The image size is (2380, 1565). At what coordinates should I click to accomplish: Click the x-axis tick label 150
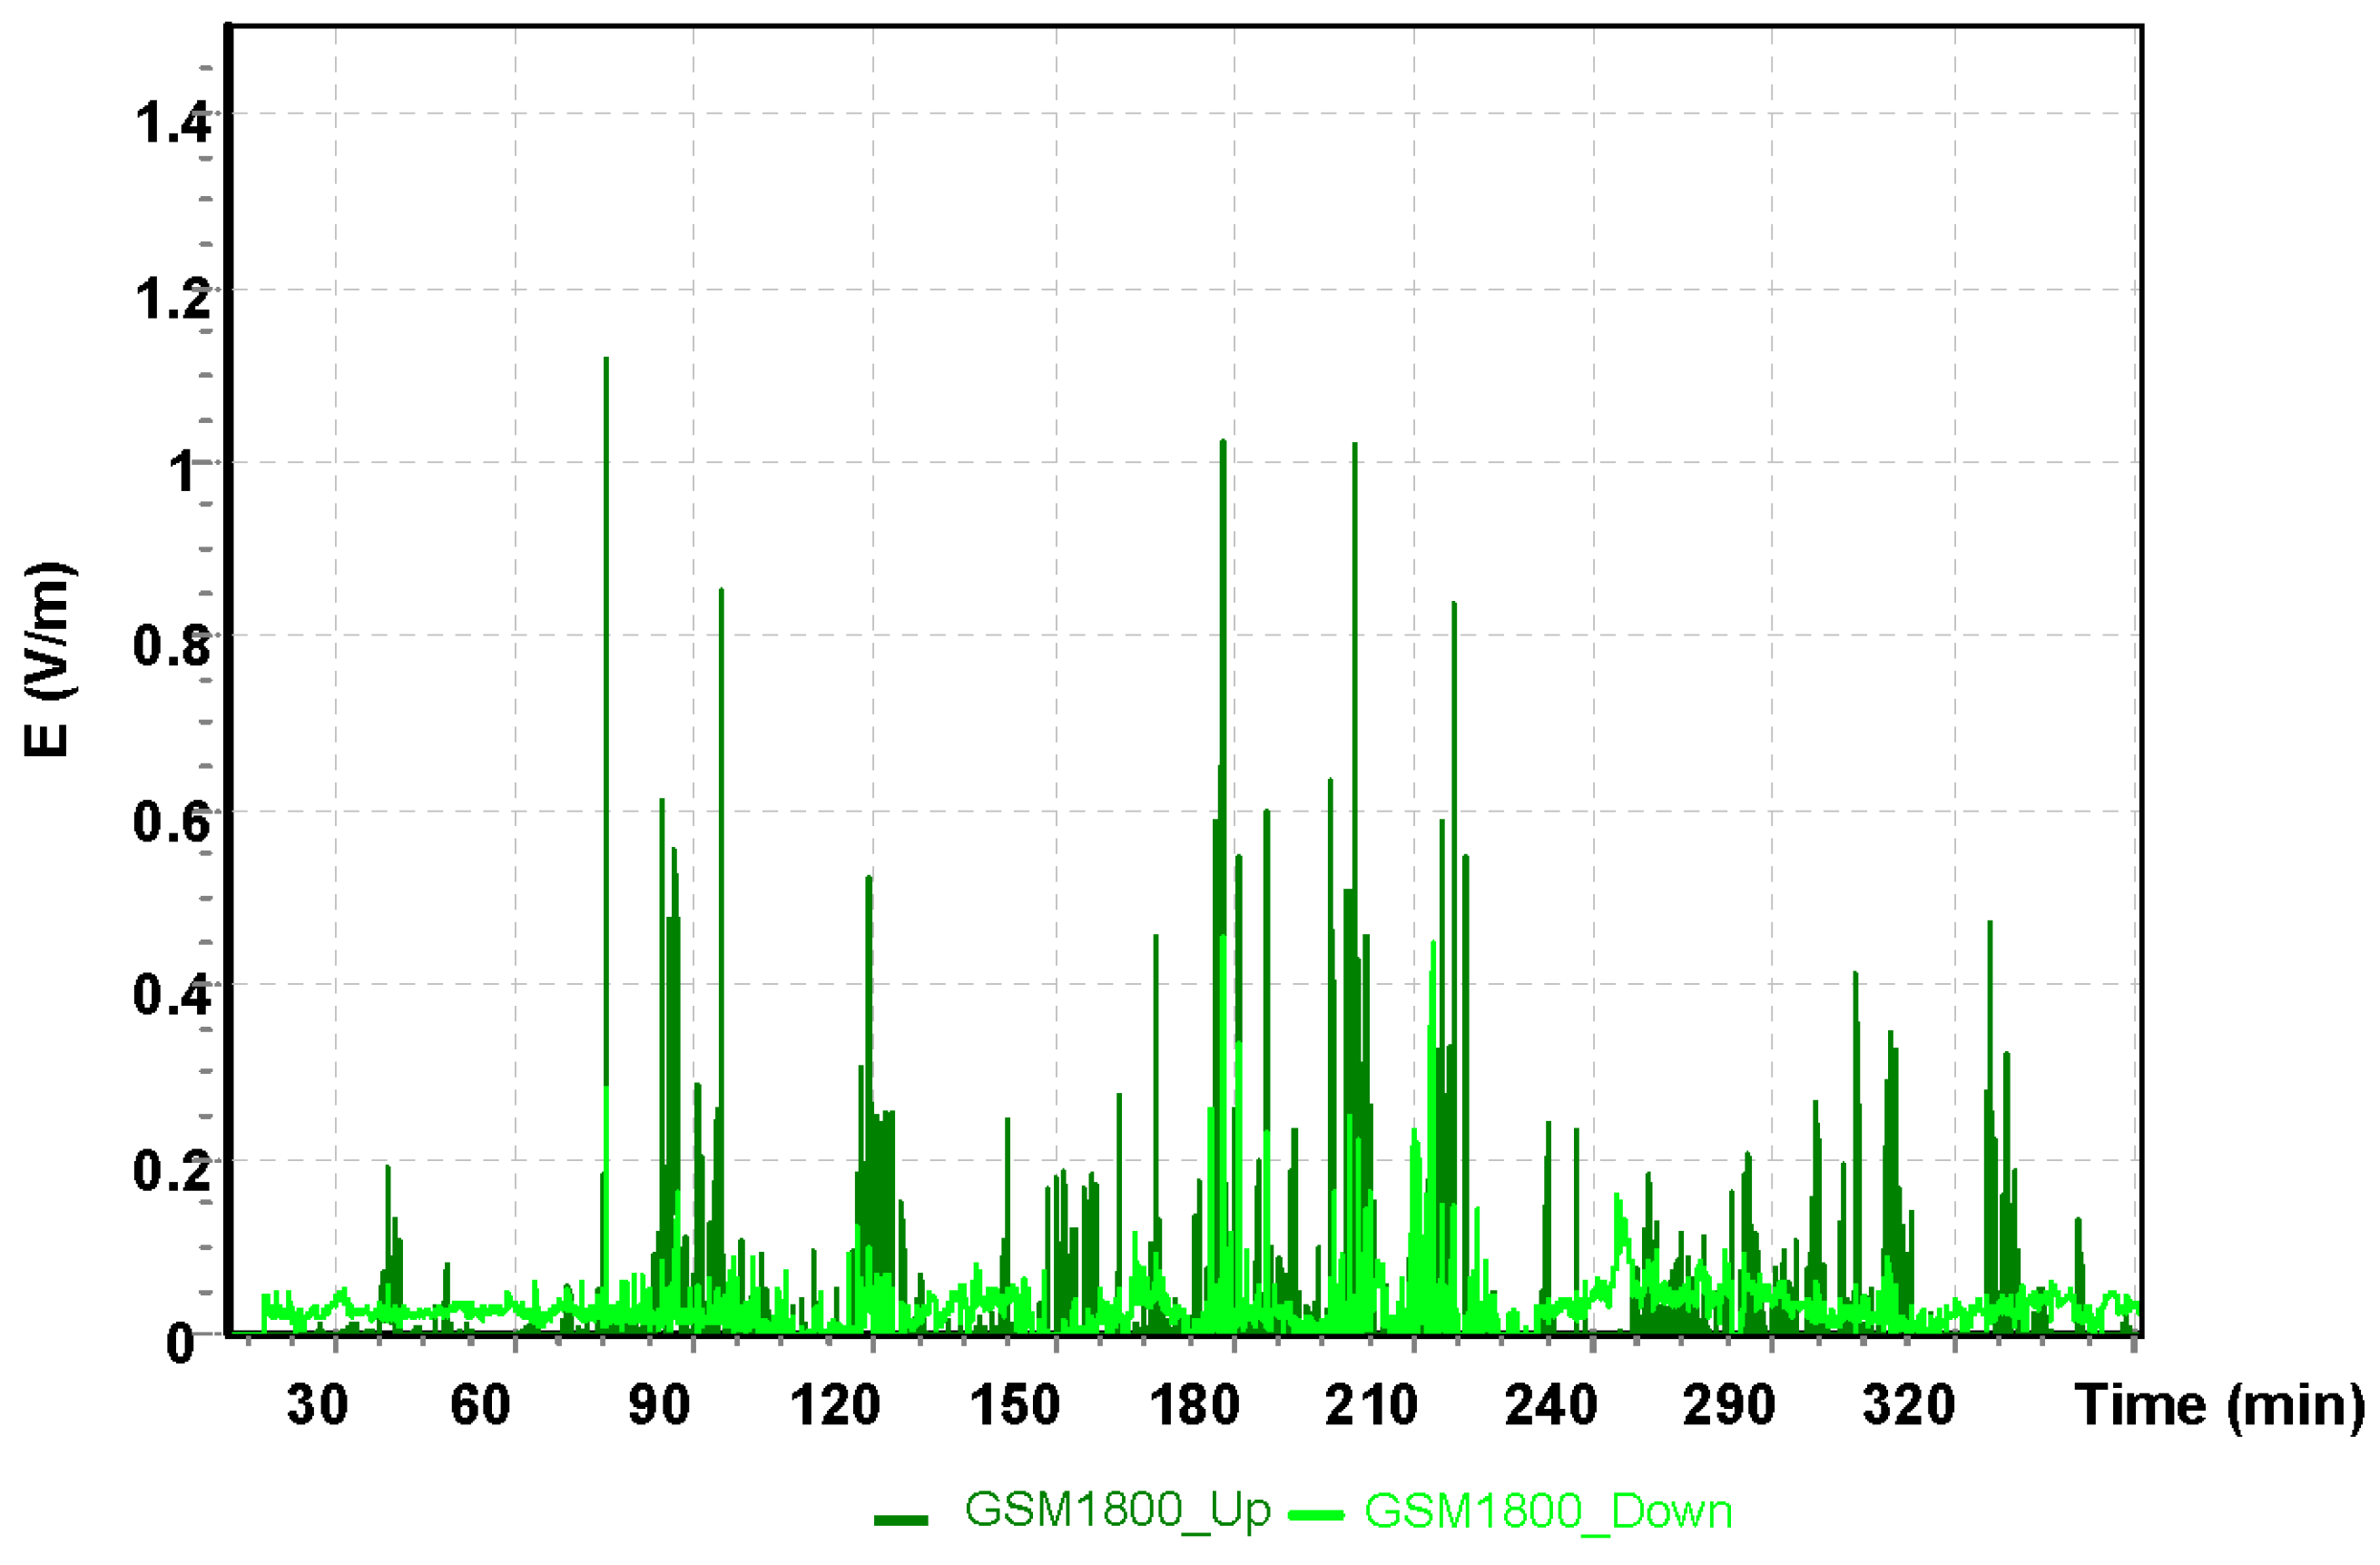(x=1015, y=1405)
